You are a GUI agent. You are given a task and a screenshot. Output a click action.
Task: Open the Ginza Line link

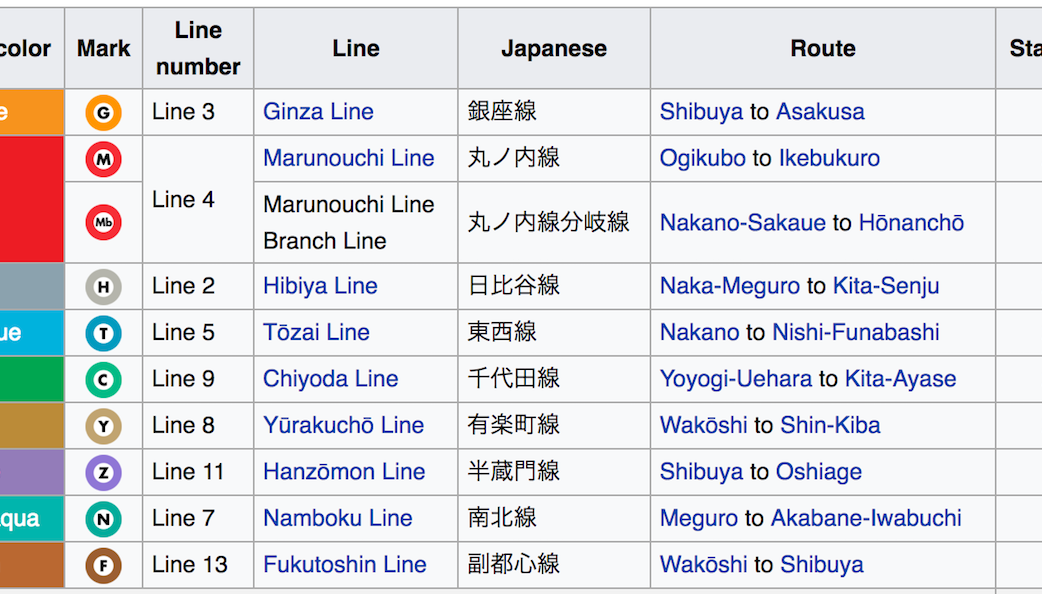[x=318, y=112]
